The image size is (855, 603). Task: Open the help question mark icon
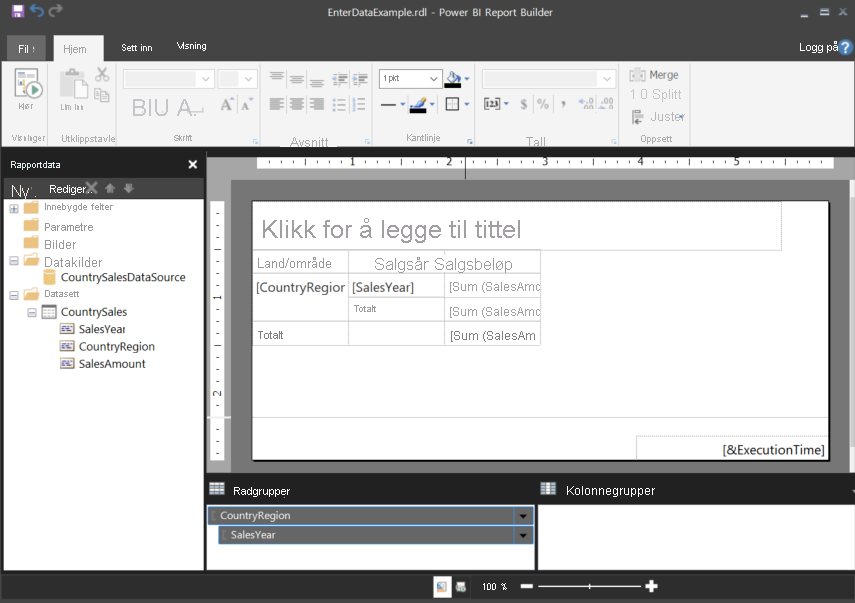pos(845,47)
